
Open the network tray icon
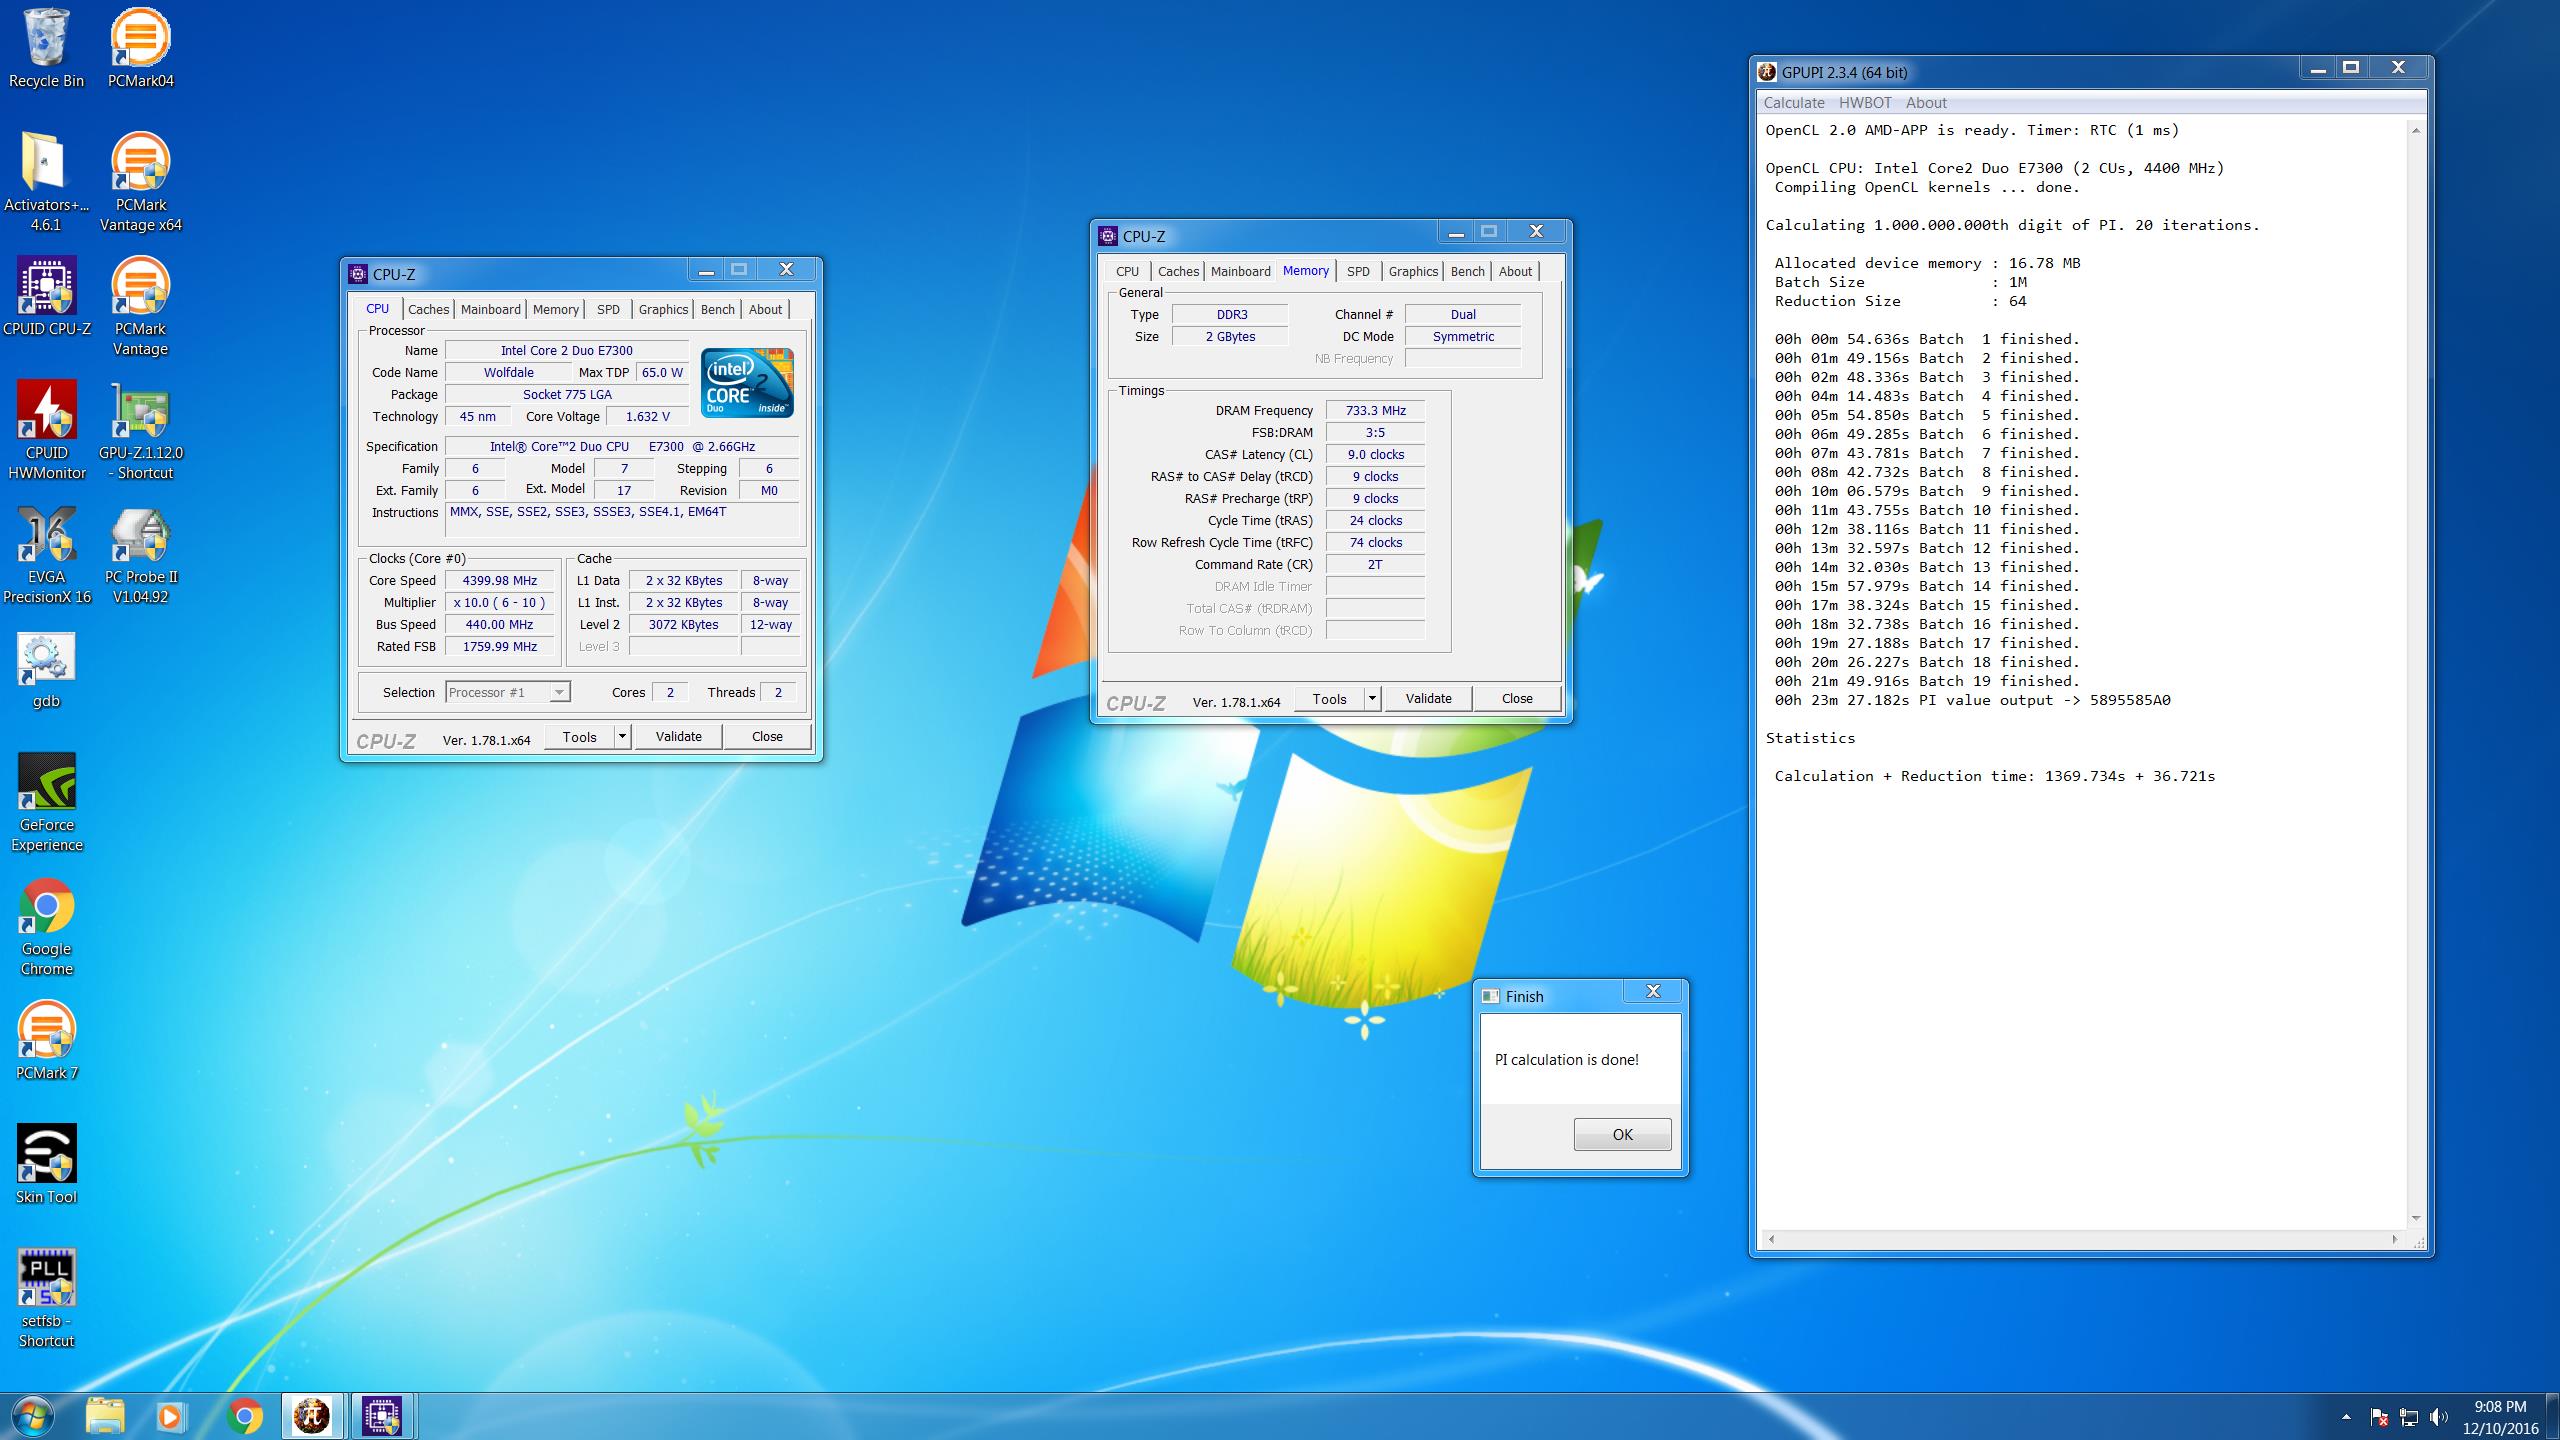tap(2409, 1417)
